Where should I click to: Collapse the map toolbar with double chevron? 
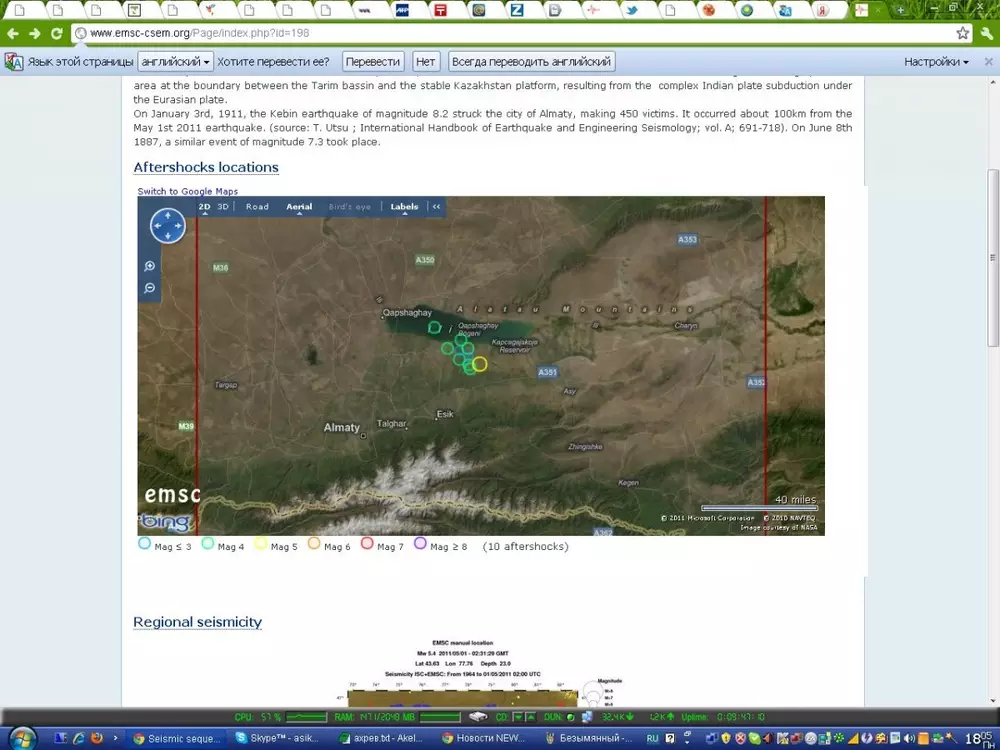(x=436, y=207)
